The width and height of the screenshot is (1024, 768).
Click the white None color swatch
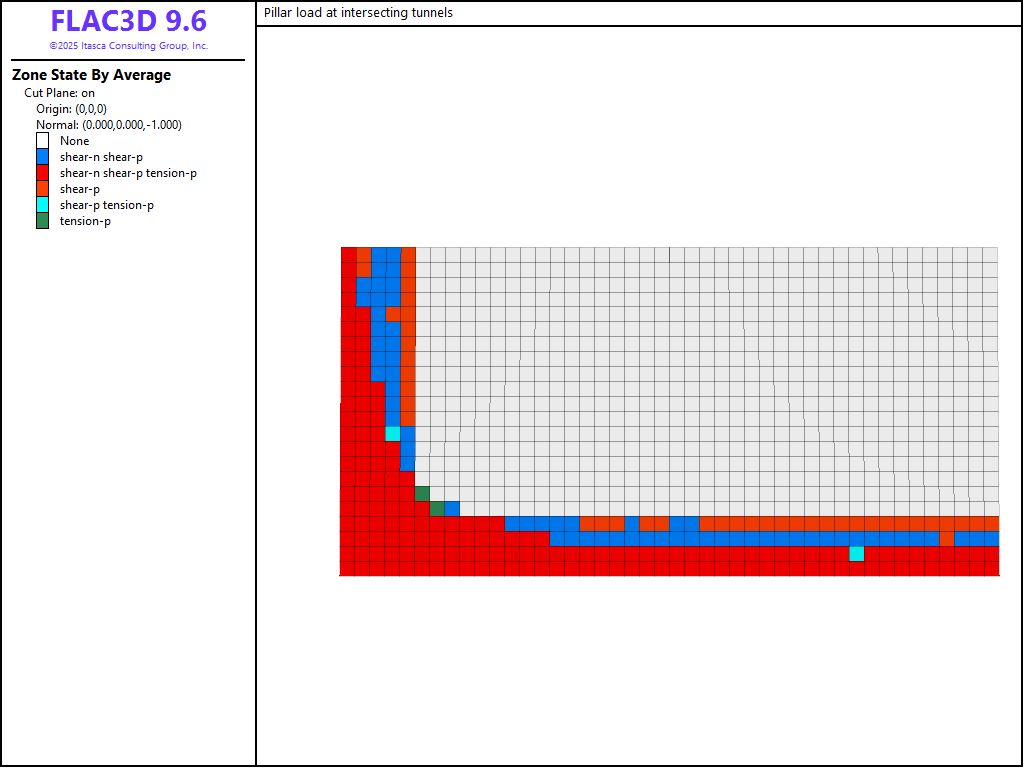pos(42,141)
